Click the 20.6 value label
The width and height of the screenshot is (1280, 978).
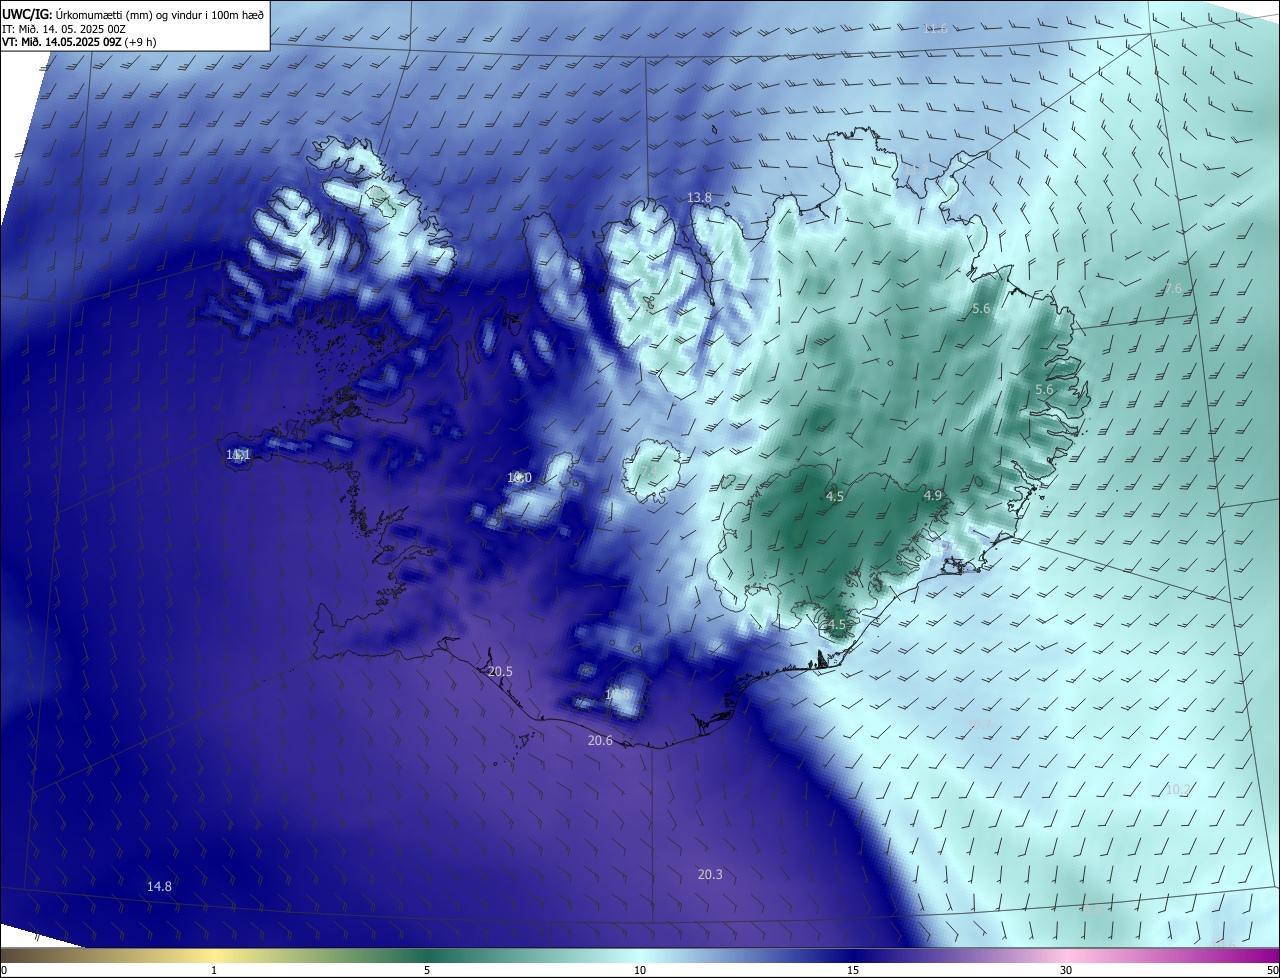(600, 741)
